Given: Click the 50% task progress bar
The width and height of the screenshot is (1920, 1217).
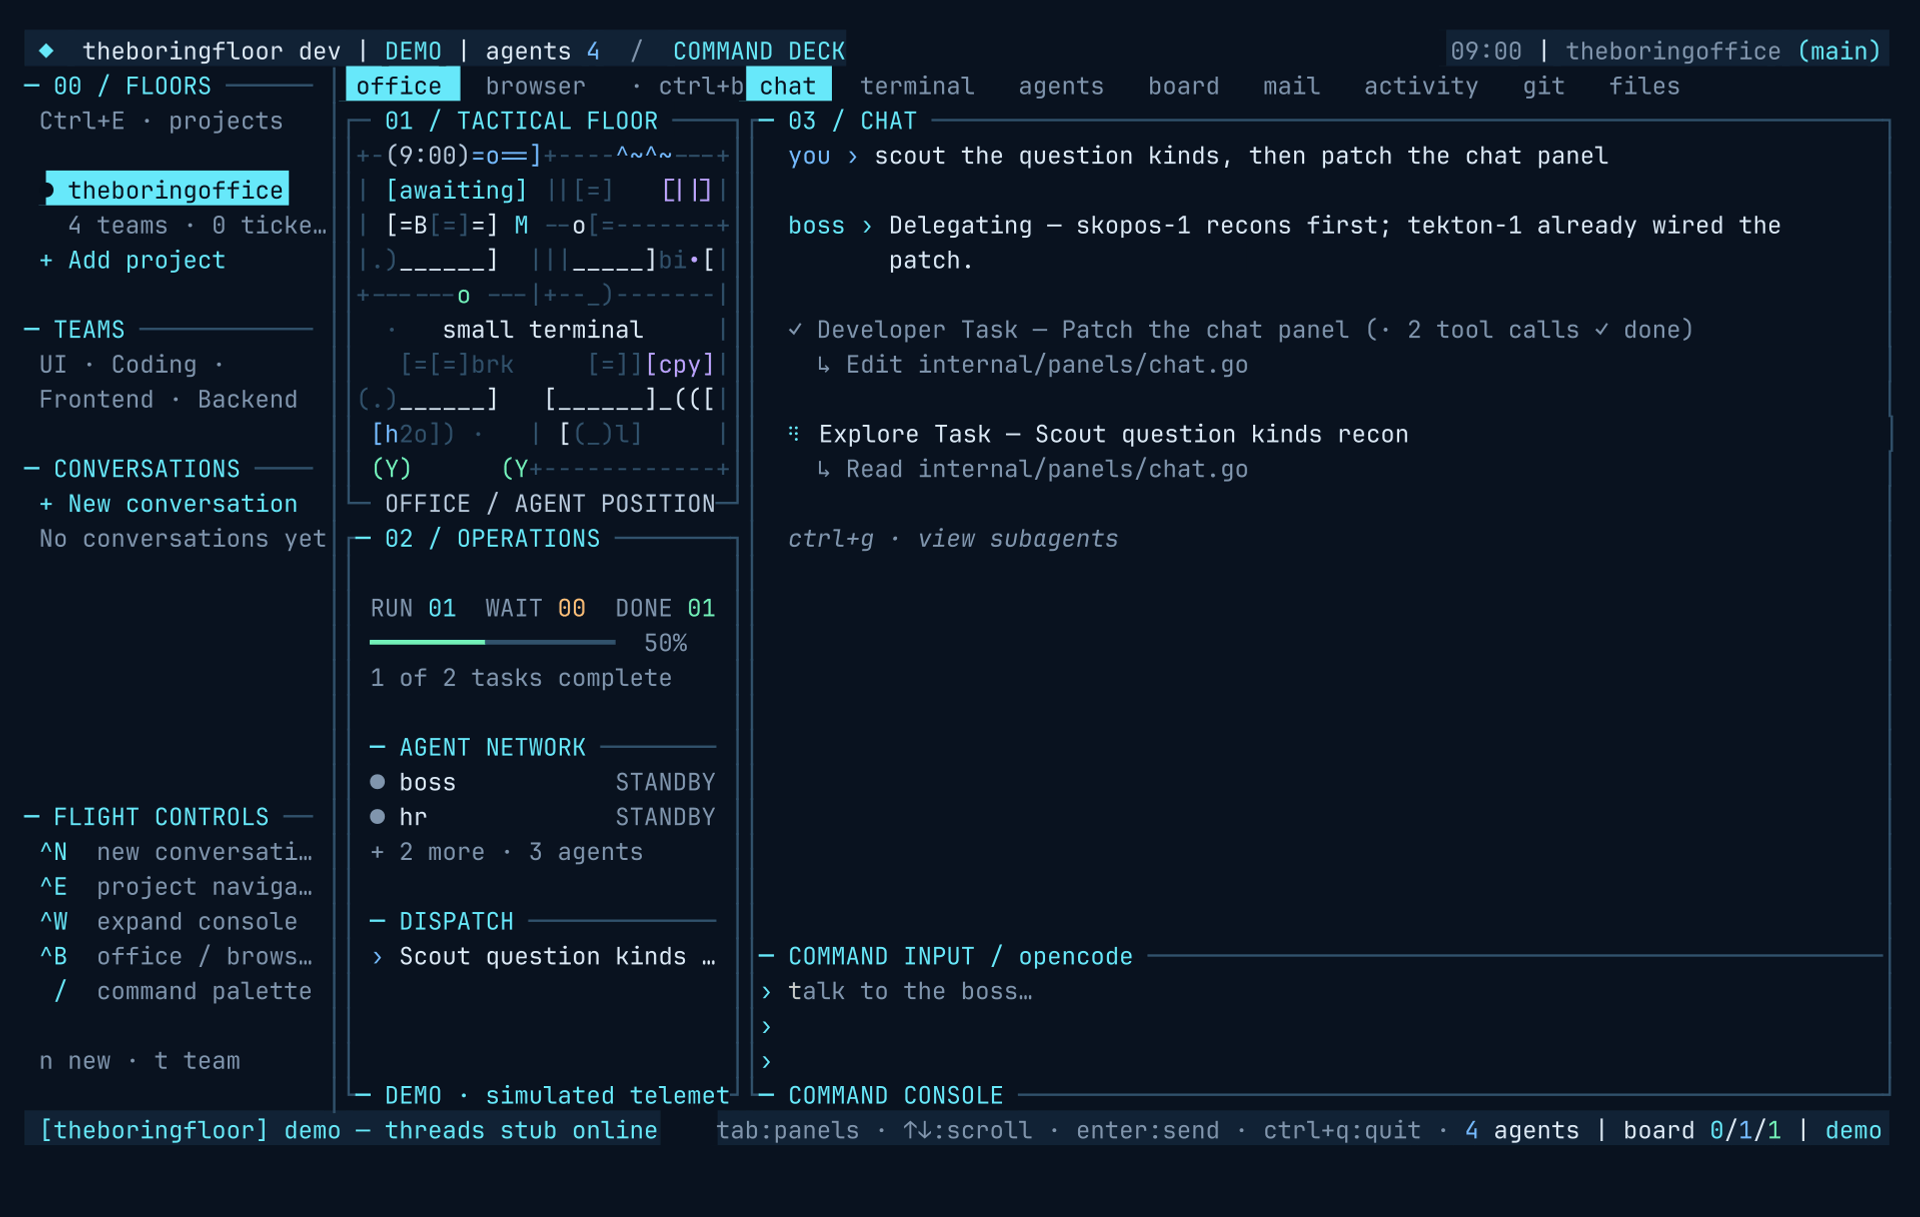Looking at the screenshot, I should pos(492,642).
